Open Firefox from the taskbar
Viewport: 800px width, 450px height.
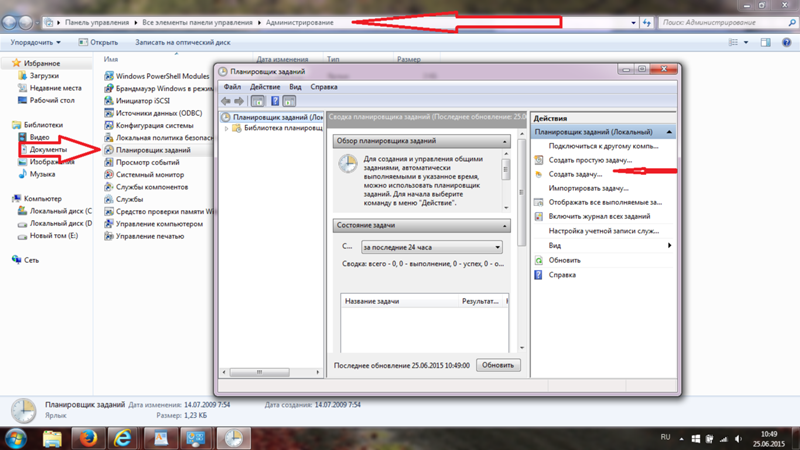click(x=87, y=438)
